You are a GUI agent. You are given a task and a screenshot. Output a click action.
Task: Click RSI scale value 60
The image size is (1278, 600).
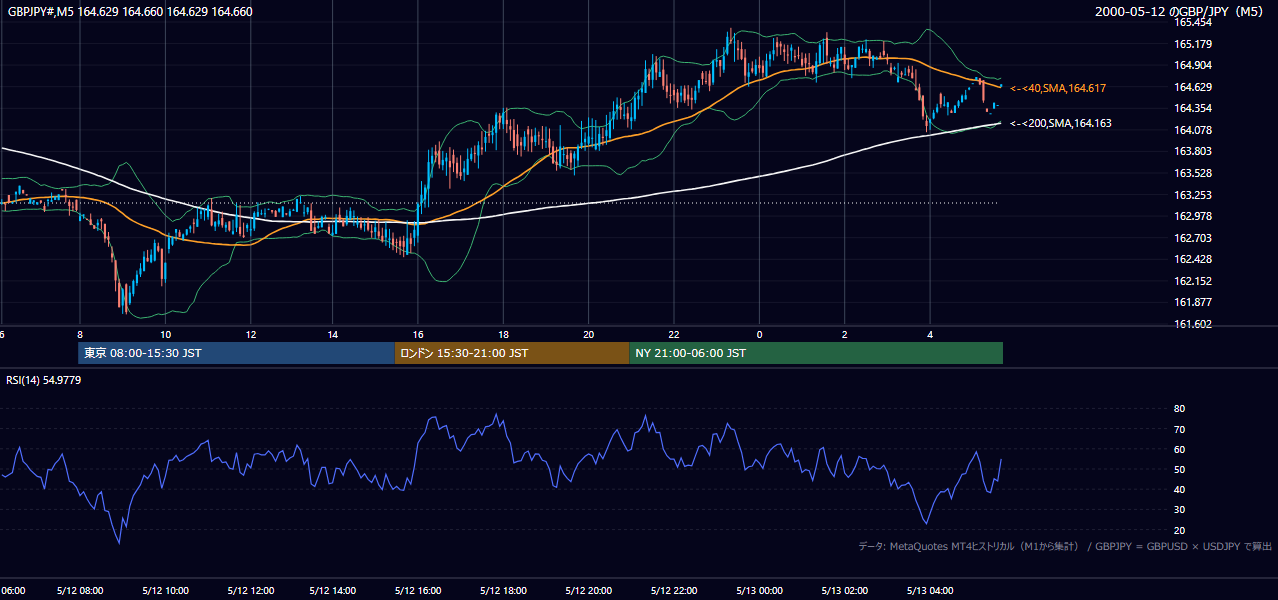click(1180, 449)
